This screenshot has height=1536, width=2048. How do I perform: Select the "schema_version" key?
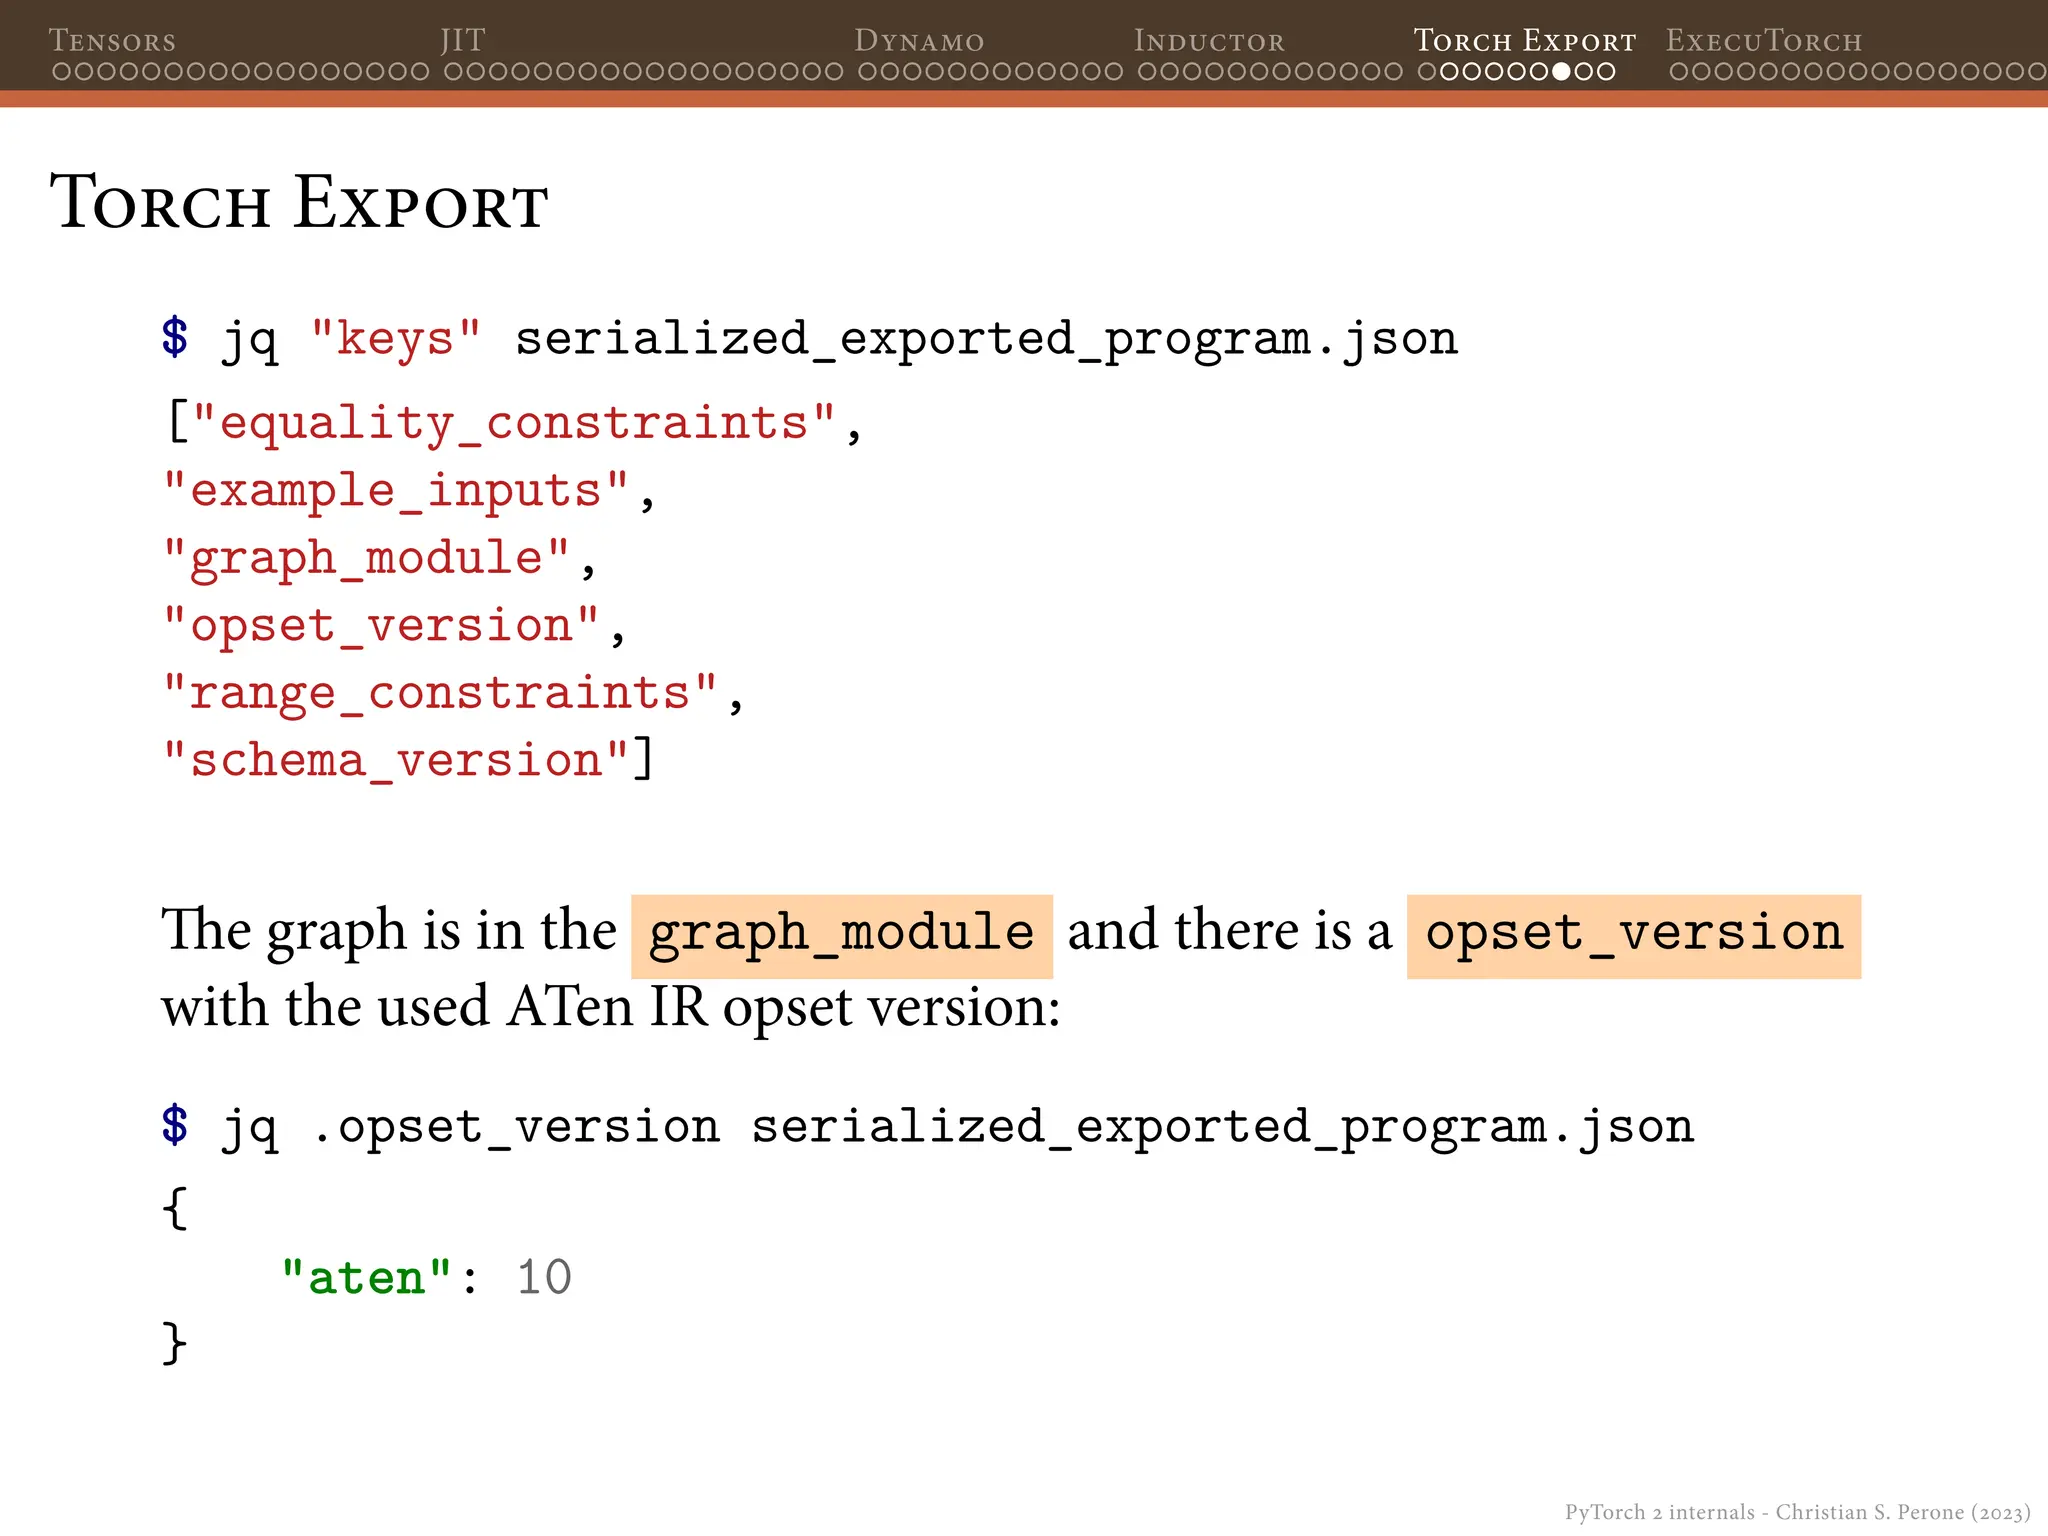(396, 760)
